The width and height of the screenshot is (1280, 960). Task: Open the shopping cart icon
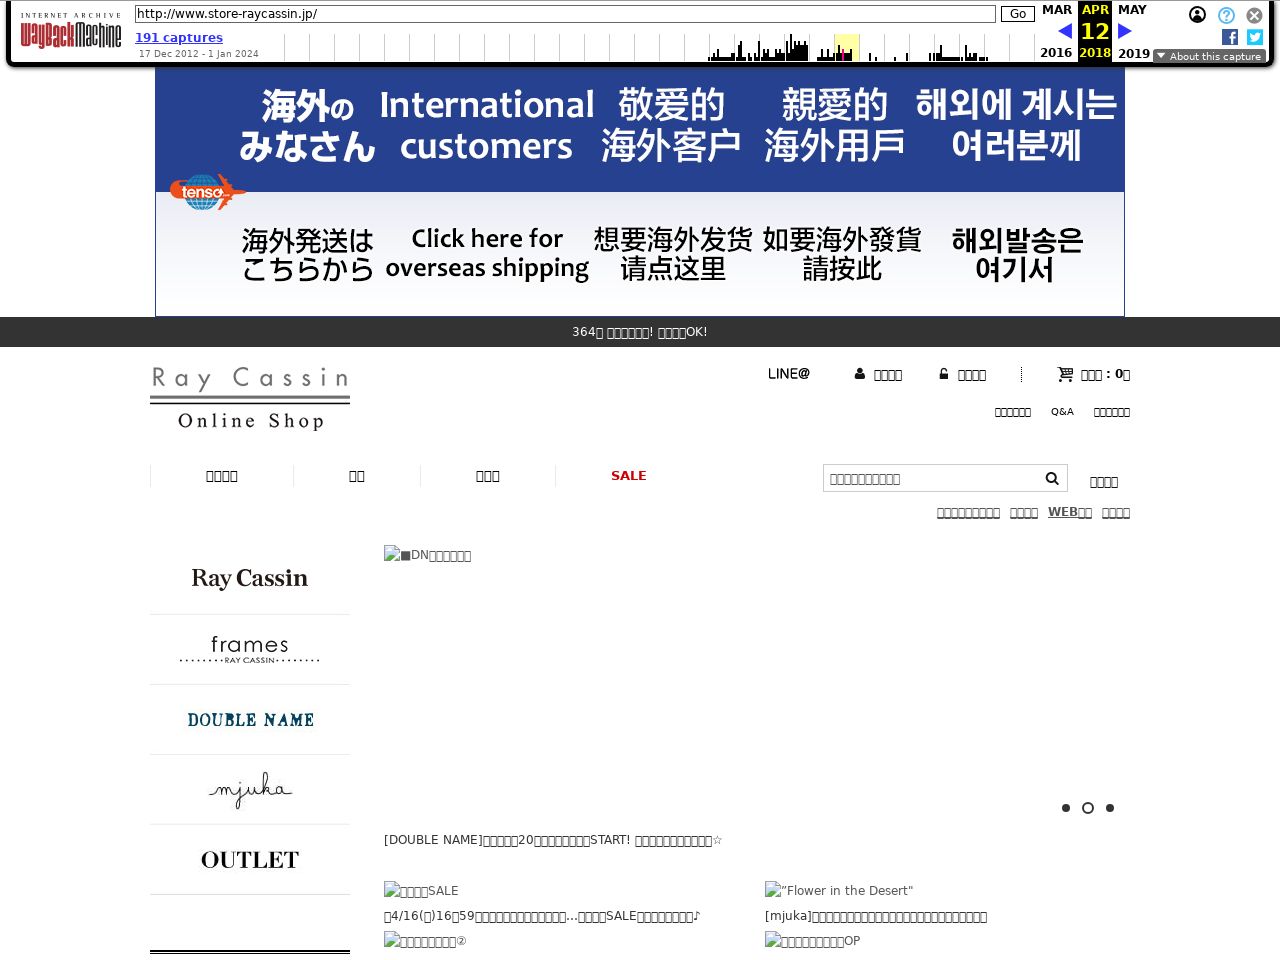[1065, 374]
